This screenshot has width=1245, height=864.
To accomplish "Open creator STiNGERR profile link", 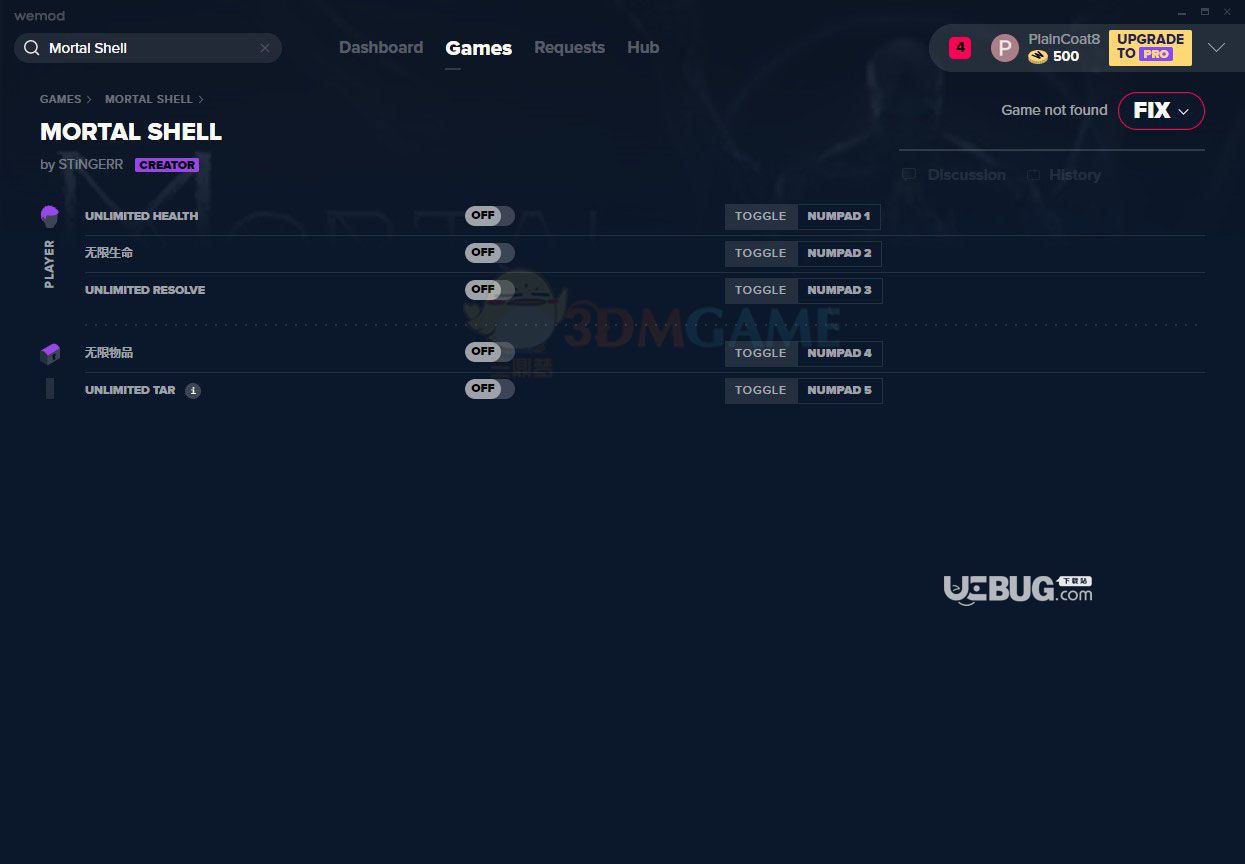I will coord(90,165).
